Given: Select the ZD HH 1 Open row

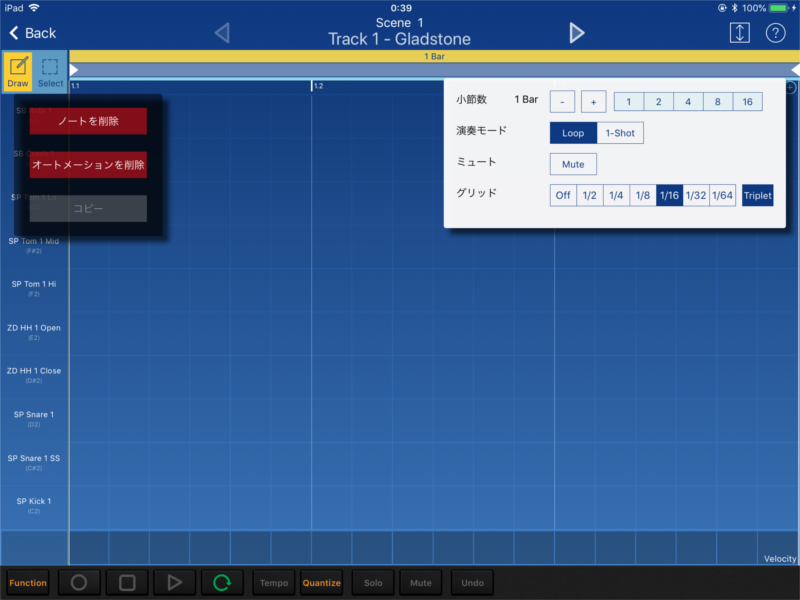Looking at the screenshot, I should tap(34, 332).
